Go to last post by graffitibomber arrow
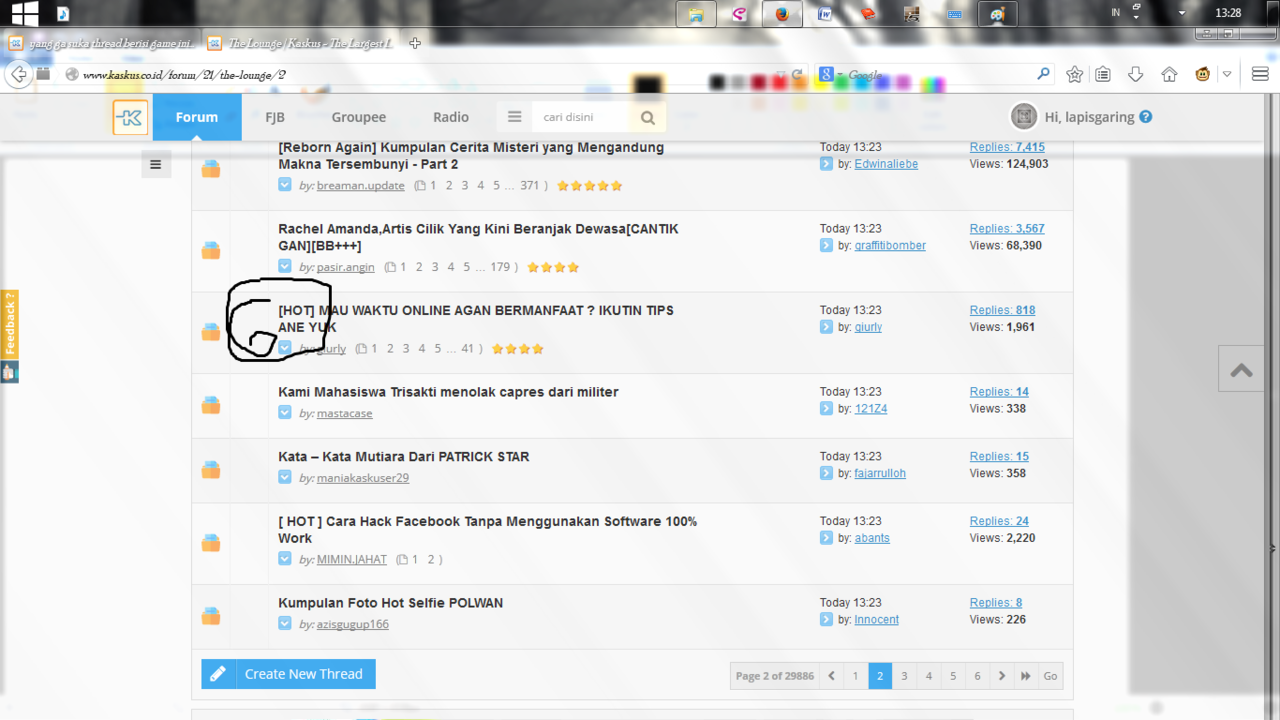Screen dimensions: 1280x720 pos(826,246)
